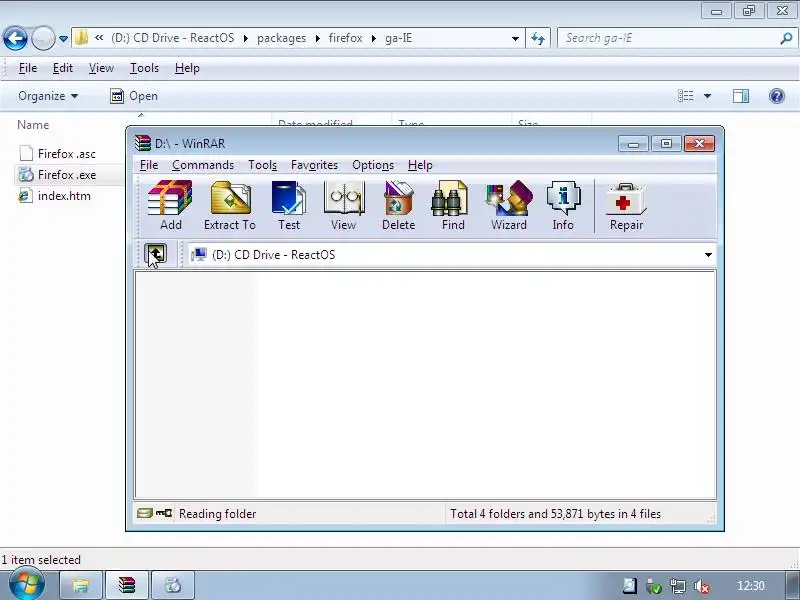Click the drive icon in WinRAR status bar
The height and width of the screenshot is (600, 800).
(x=144, y=513)
